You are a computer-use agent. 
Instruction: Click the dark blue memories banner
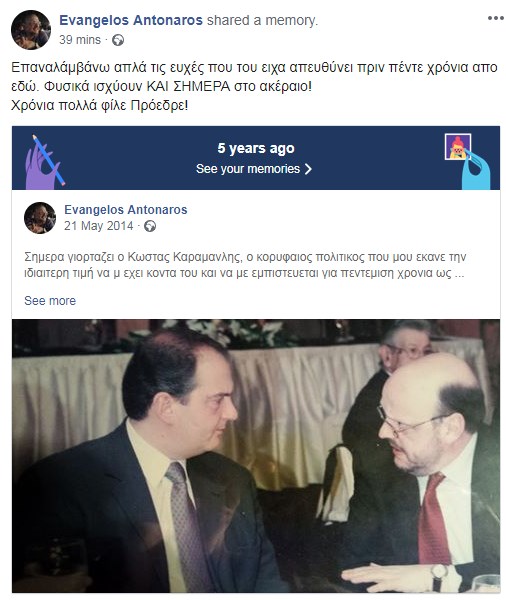point(256,158)
